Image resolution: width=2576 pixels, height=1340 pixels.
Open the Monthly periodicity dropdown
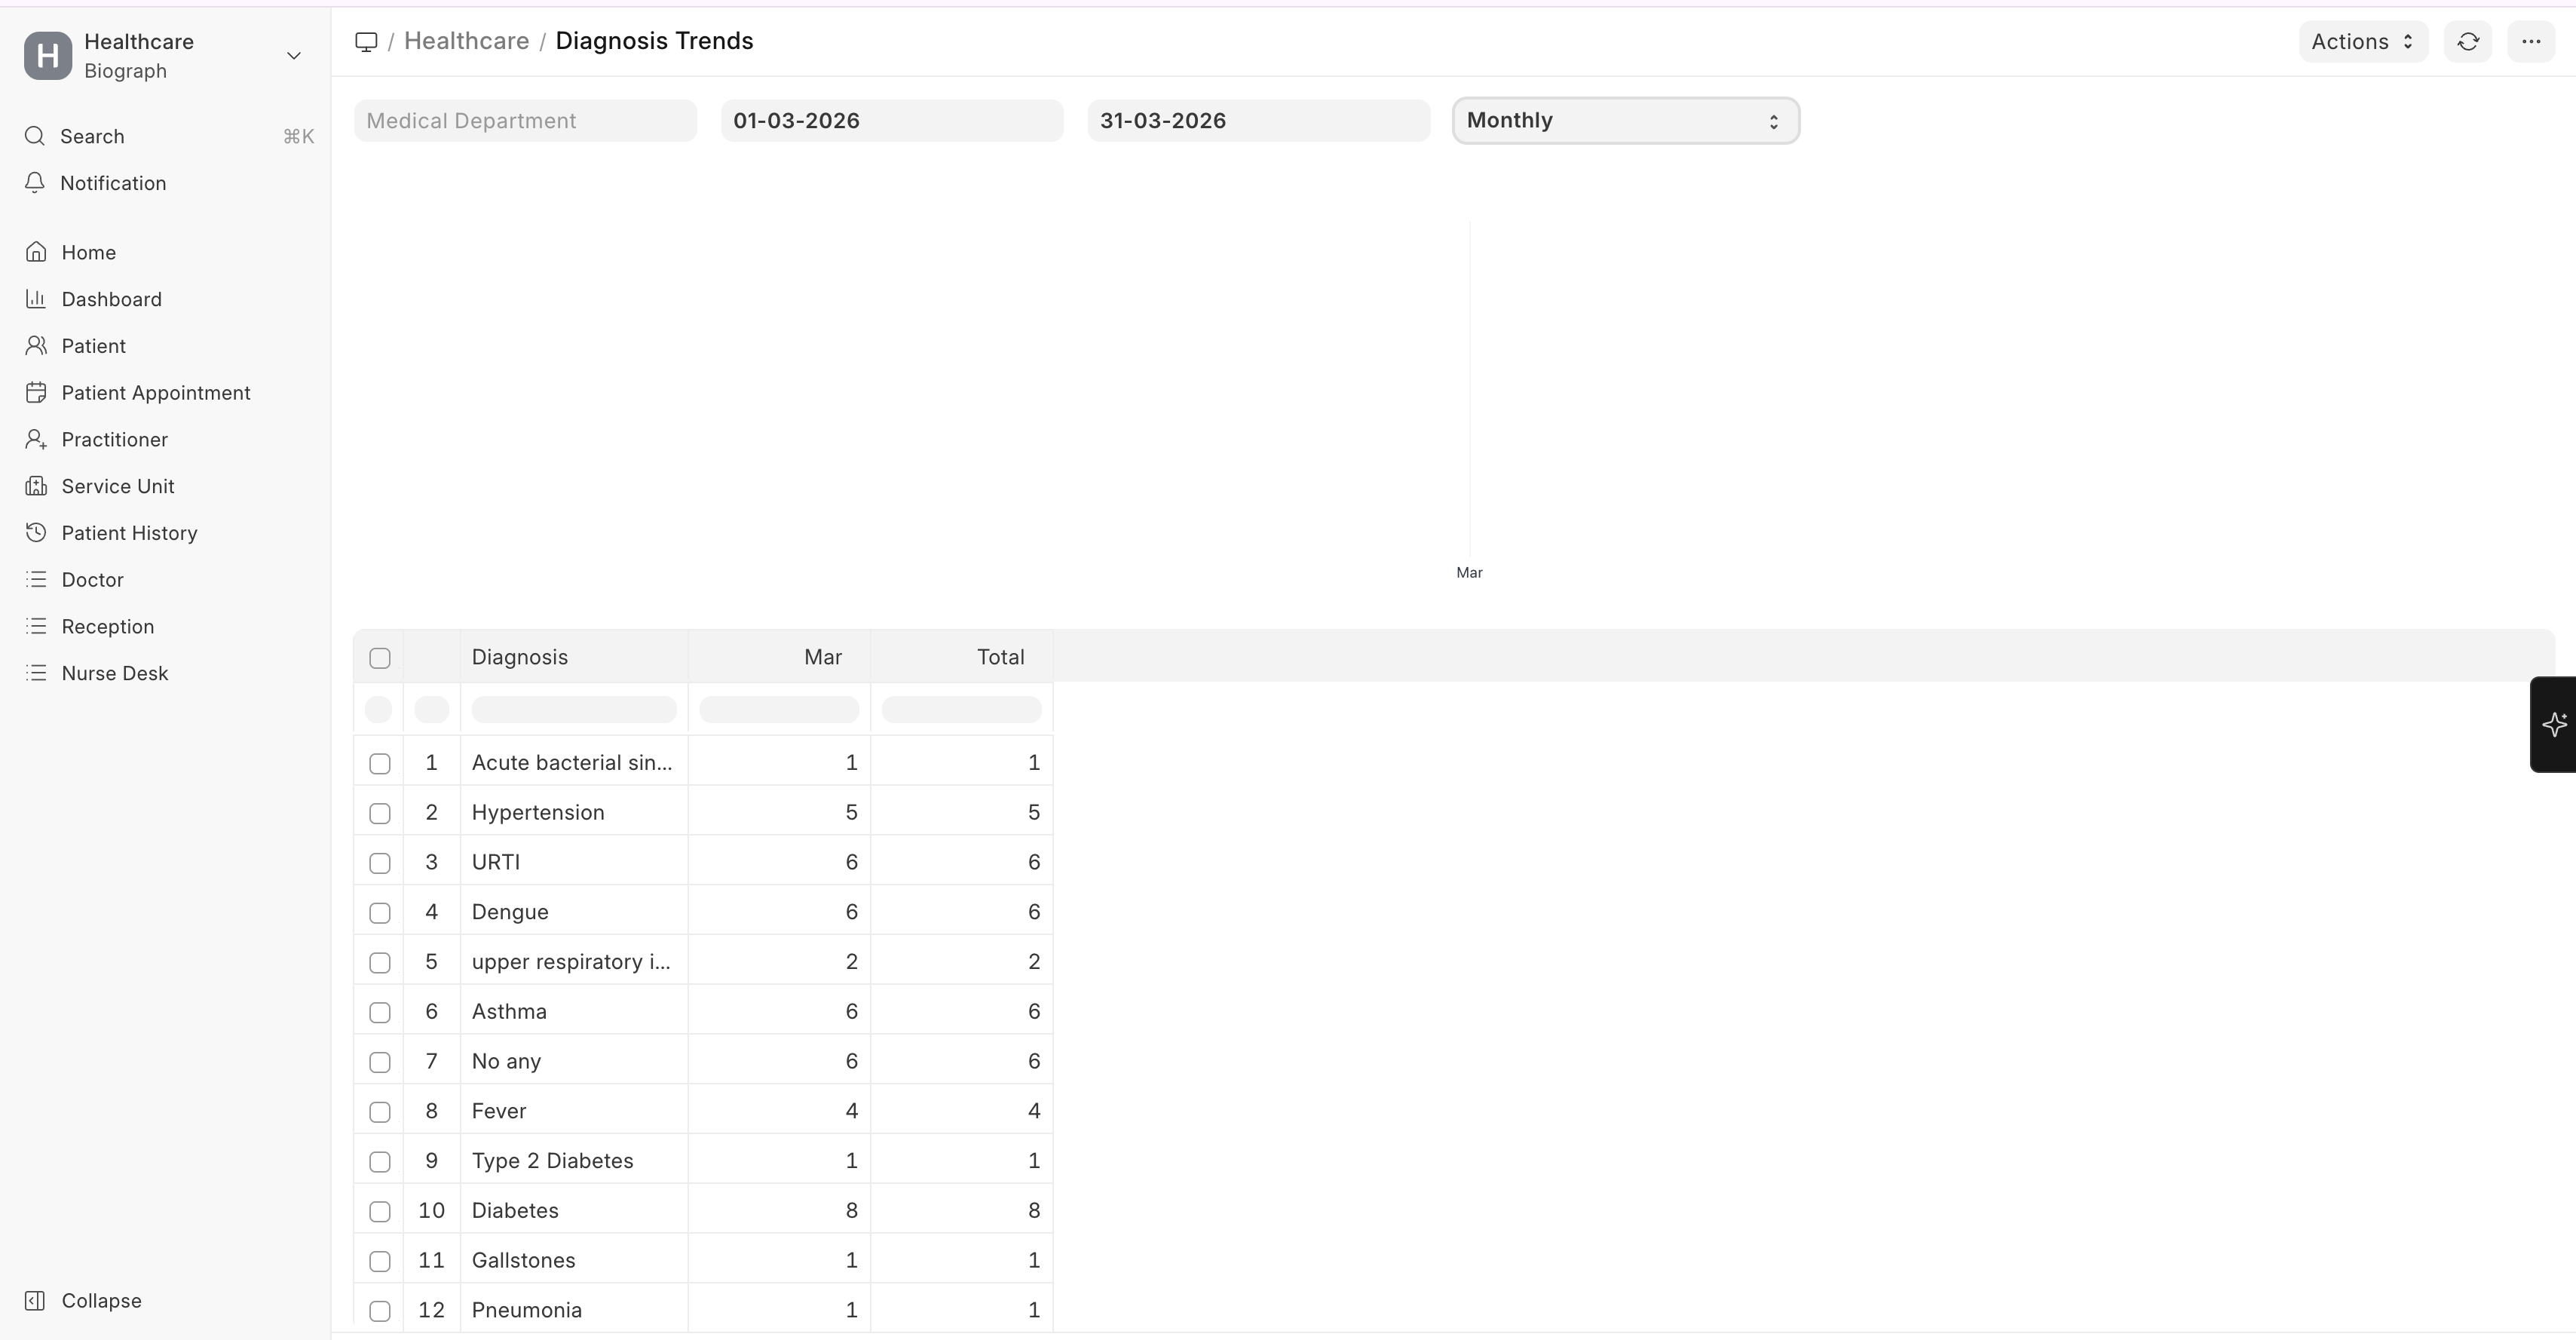pyautogui.click(x=1624, y=121)
